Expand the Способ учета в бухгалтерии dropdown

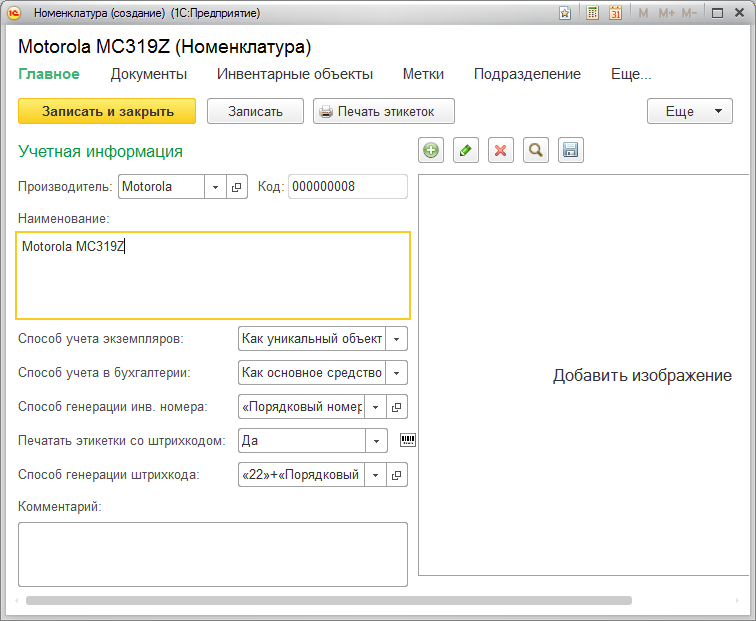click(397, 373)
